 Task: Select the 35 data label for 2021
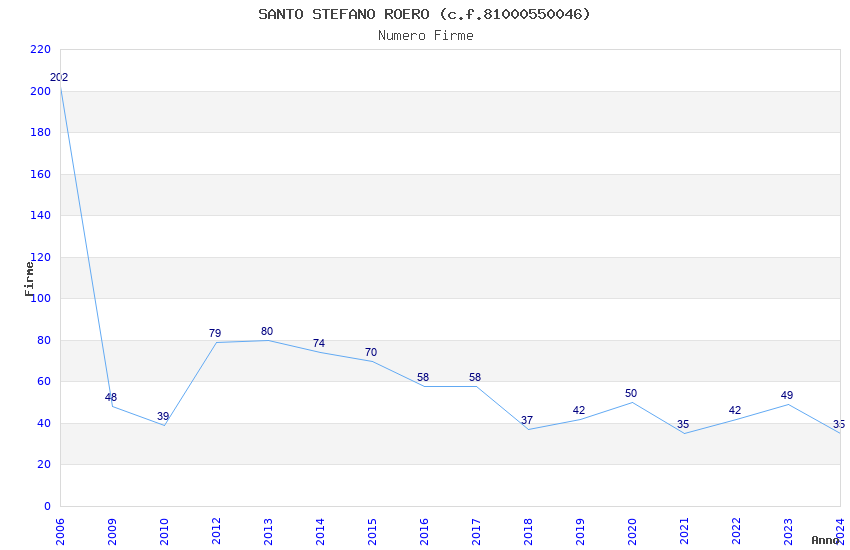(x=682, y=424)
